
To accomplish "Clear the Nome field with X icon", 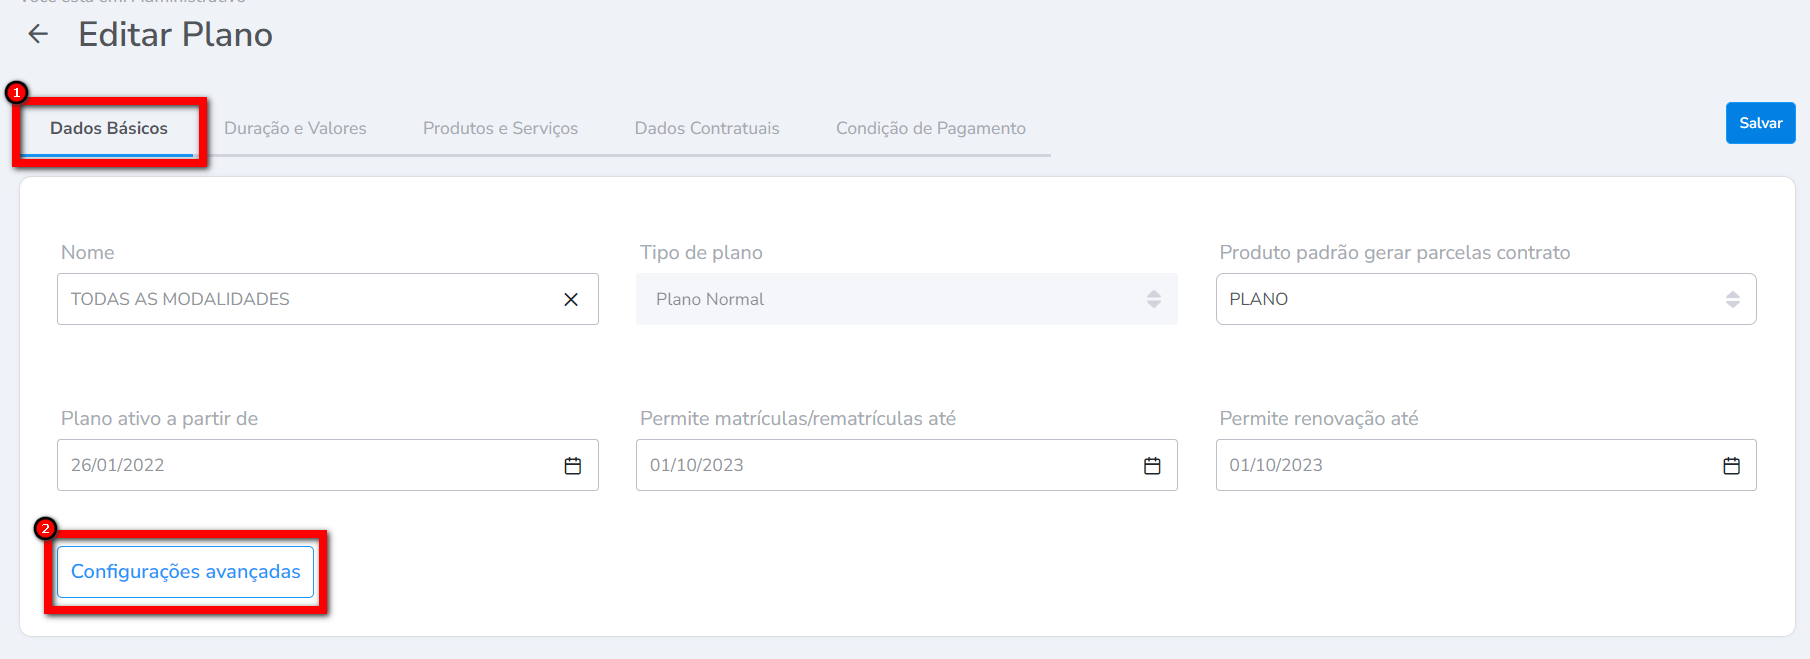I will (571, 299).
